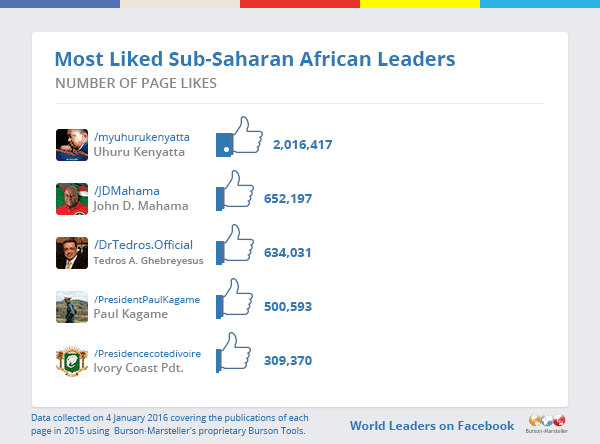Click the thumbs-up icon beside Uhuru Kenyatta

(x=240, y=137)
